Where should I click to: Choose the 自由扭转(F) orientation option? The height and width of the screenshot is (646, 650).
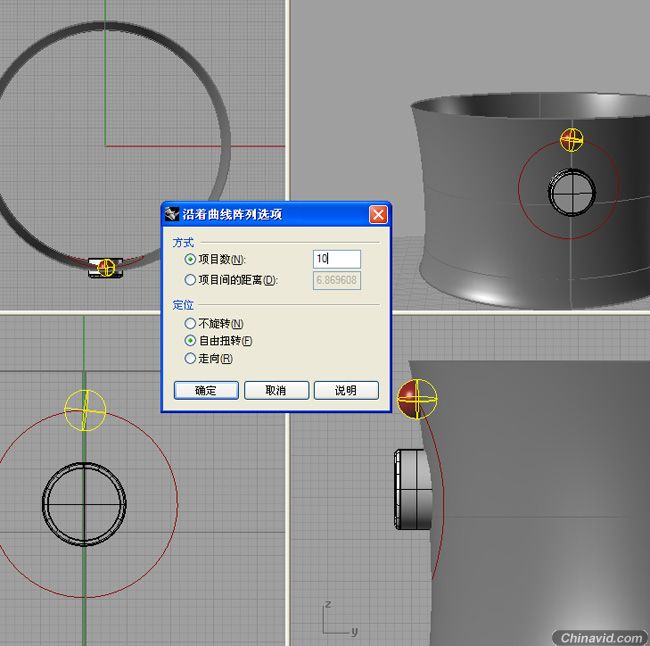pos(190,341)
